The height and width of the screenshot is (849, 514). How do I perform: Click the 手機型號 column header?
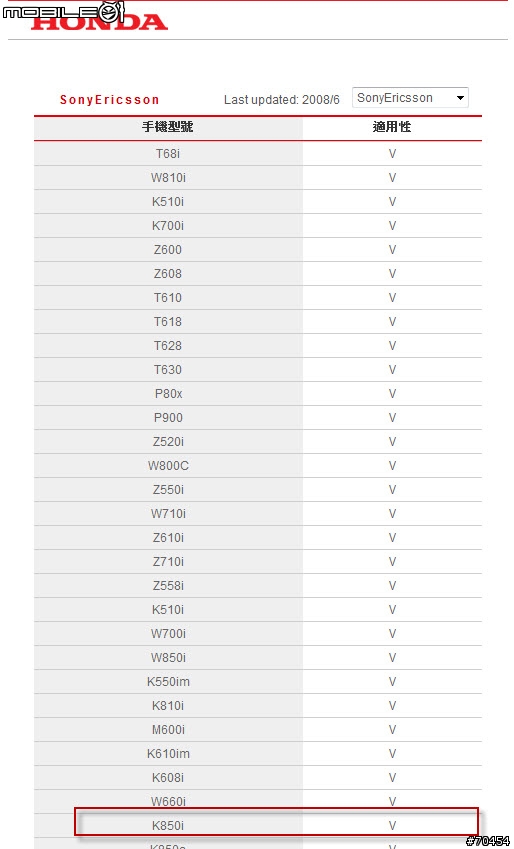coord(168,127)
